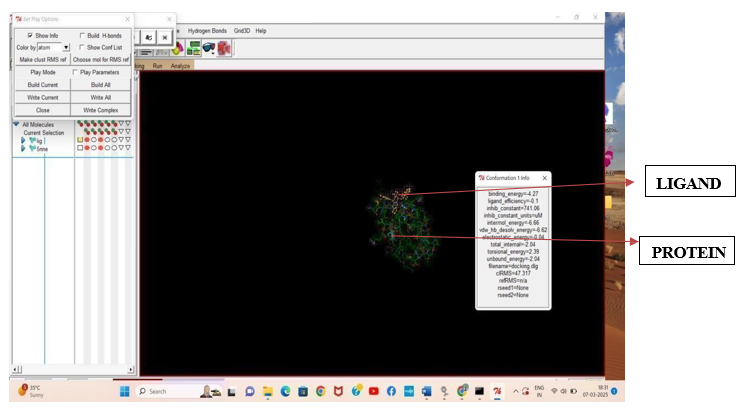Click the white square in the 5nne row
738x408 pixels.
[80, 148]
